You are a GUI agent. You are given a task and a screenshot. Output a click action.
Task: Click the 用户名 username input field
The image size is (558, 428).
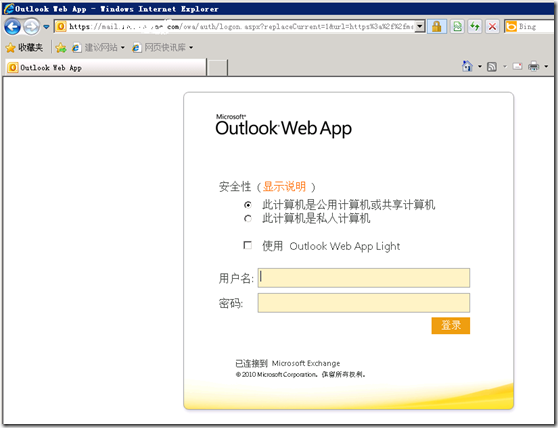coord(364,278)
